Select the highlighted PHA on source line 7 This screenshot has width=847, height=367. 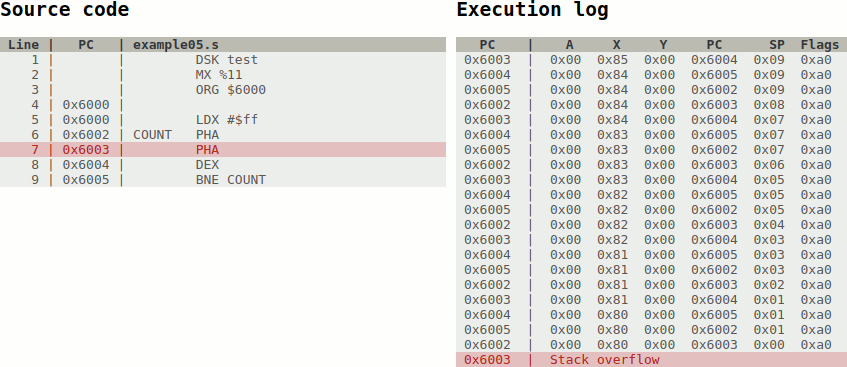click(207, 150)
